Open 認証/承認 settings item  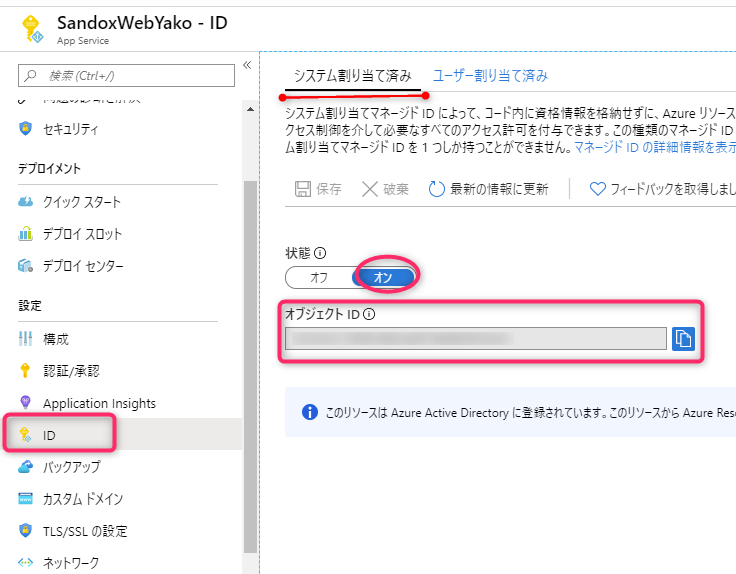click(71, 371)
